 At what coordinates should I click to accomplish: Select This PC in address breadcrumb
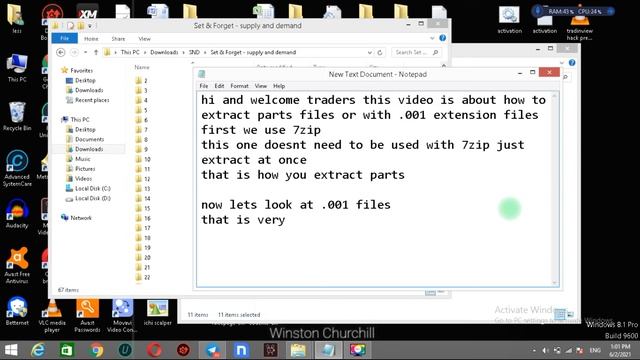(130, 52)
